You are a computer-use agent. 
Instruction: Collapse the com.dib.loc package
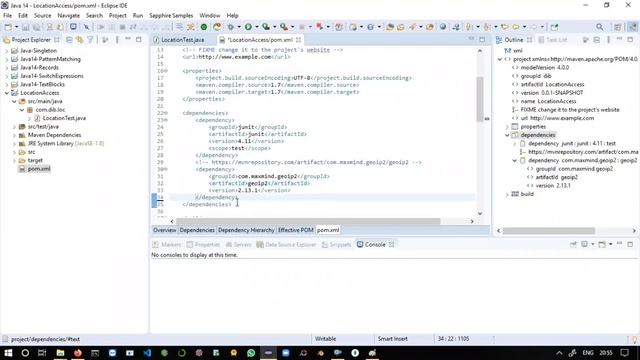point(22,110)
